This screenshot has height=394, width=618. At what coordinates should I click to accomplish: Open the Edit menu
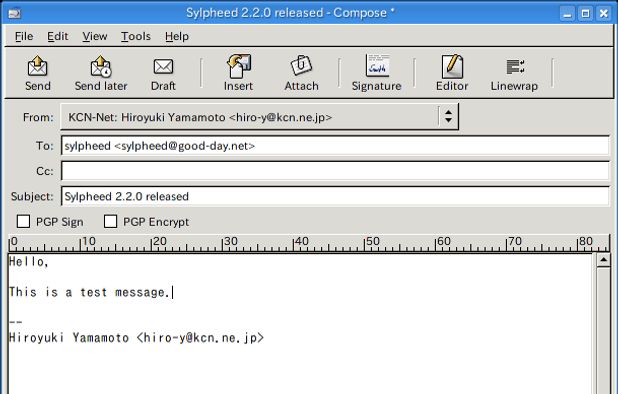pos(58,36)
